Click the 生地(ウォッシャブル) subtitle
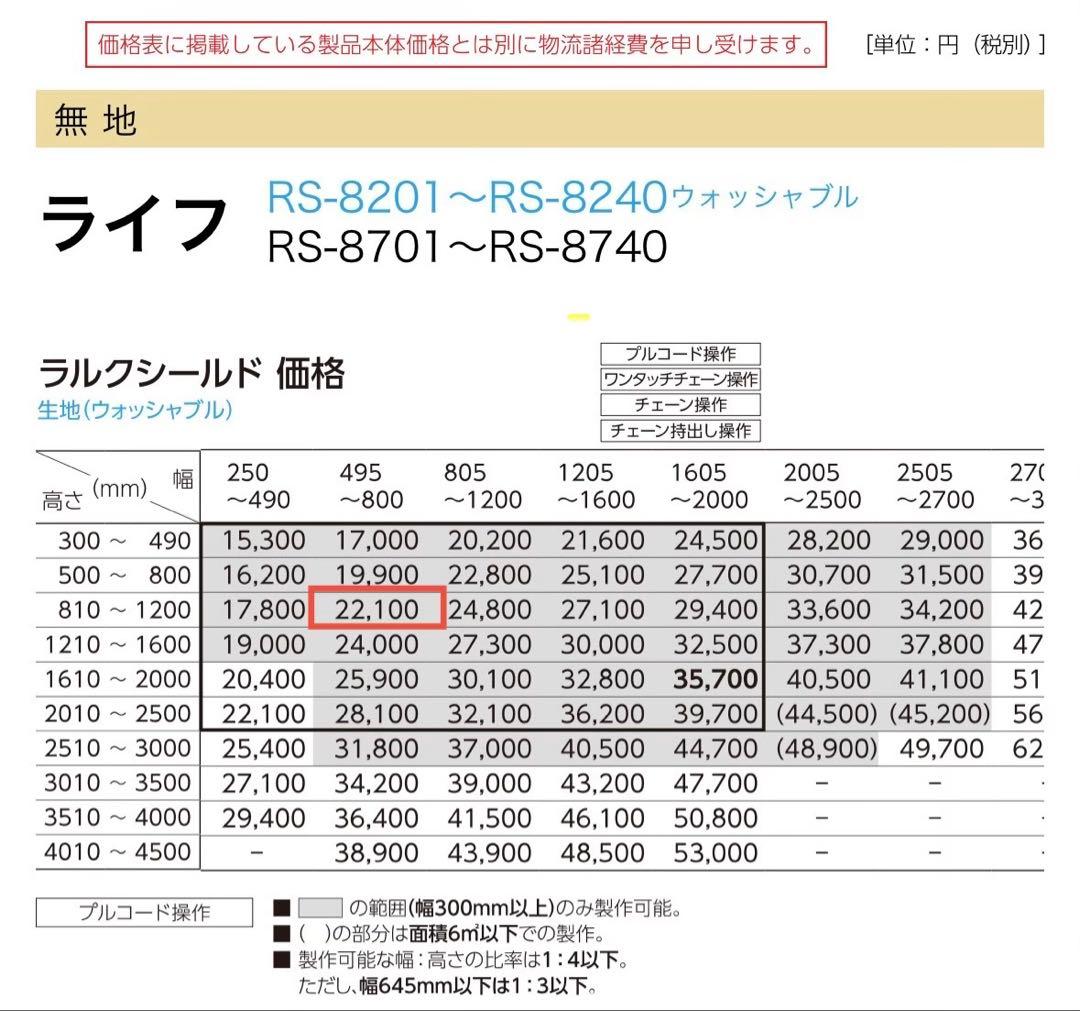 pos(135,410)
